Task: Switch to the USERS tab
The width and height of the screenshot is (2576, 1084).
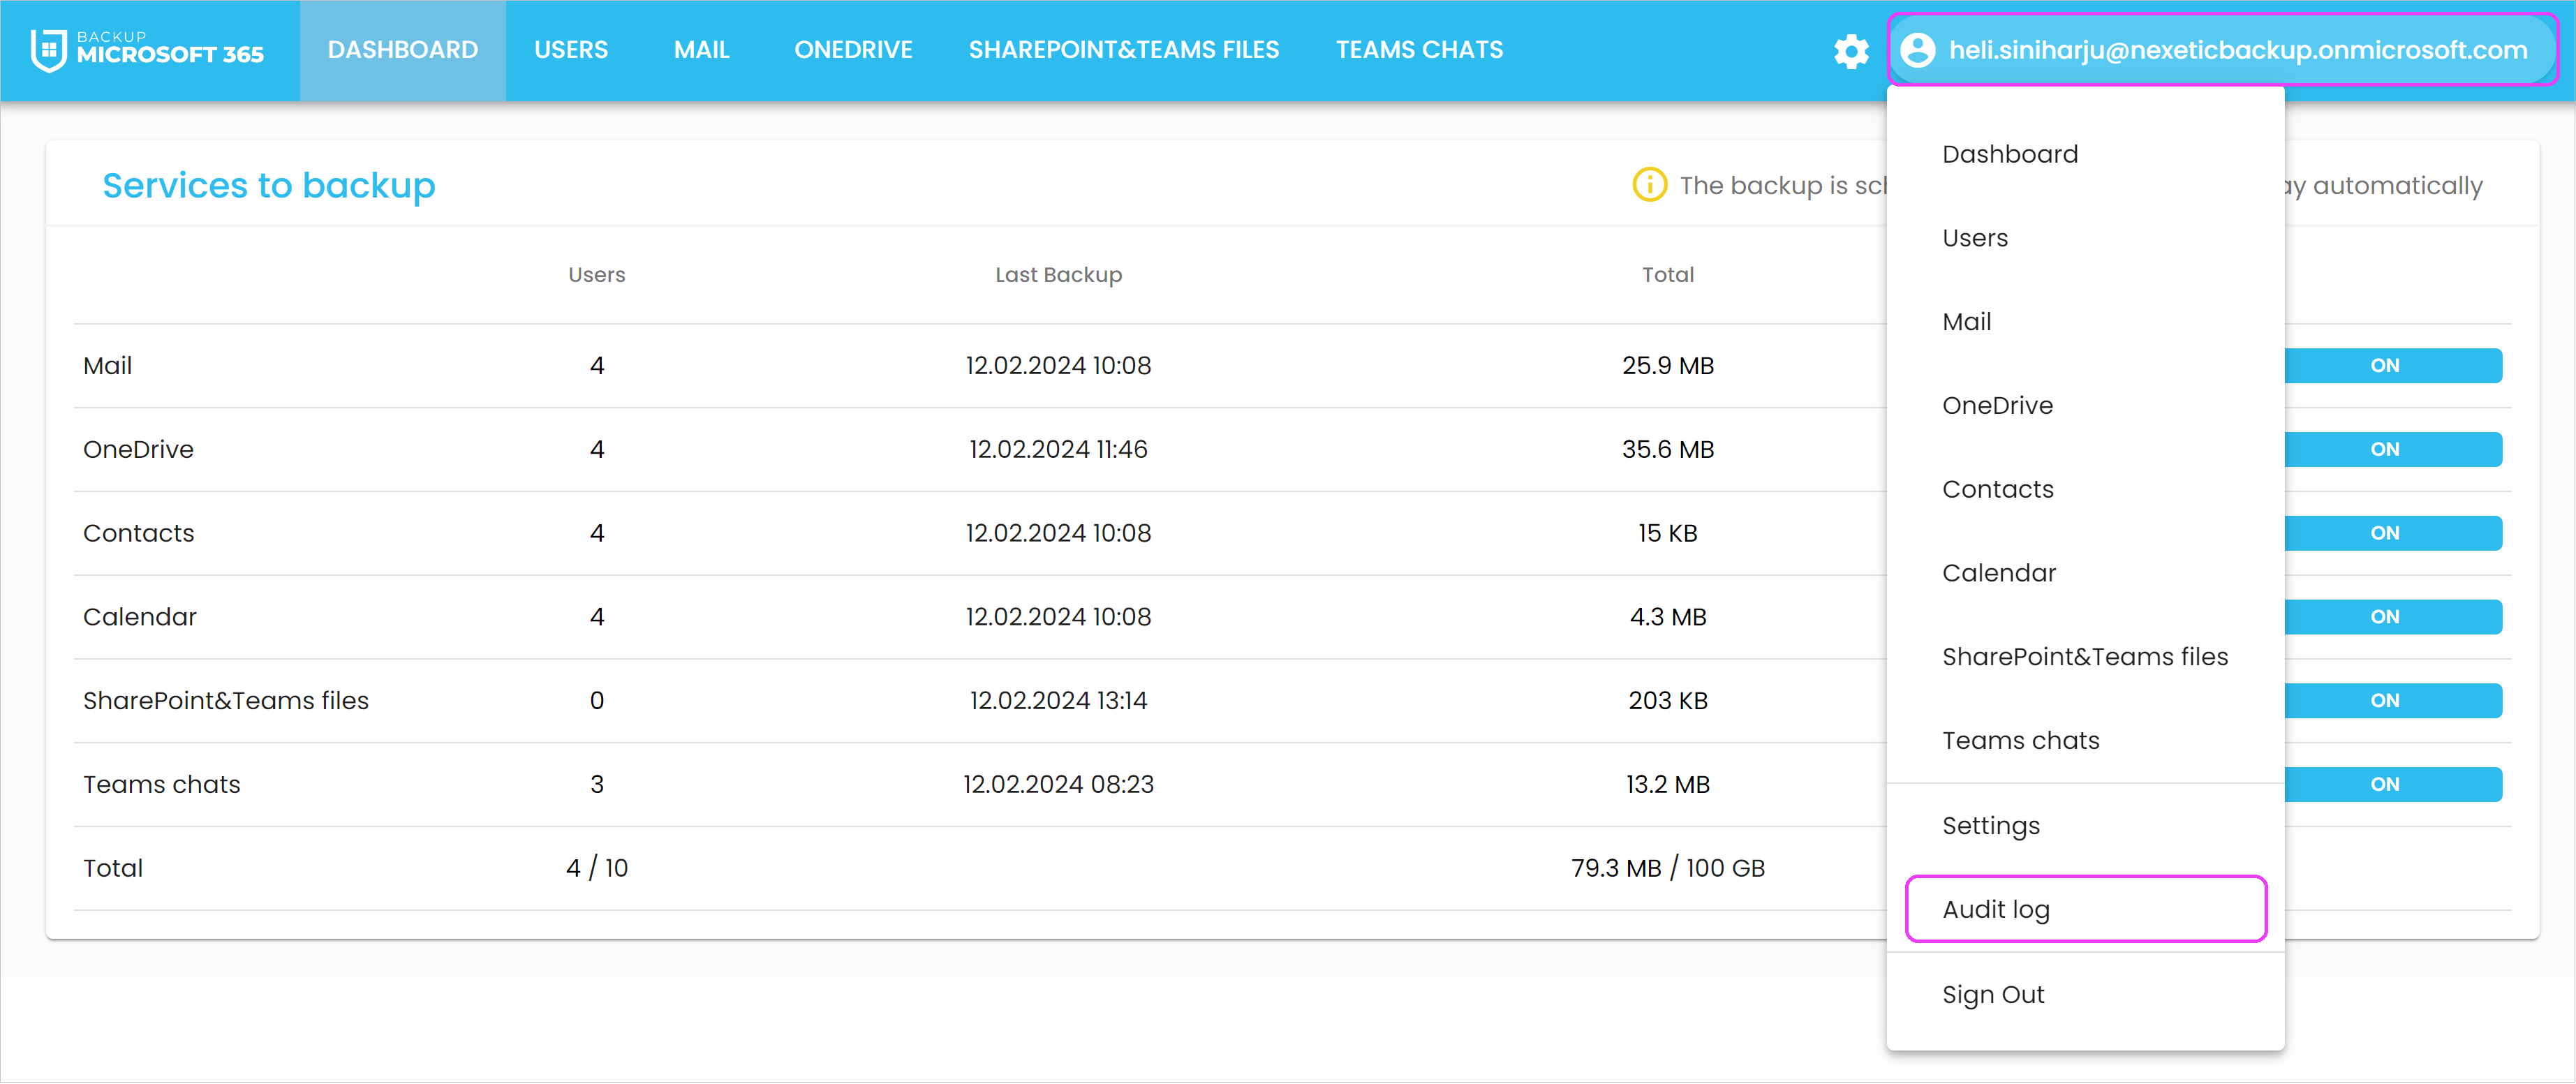Action: point(571,50)
